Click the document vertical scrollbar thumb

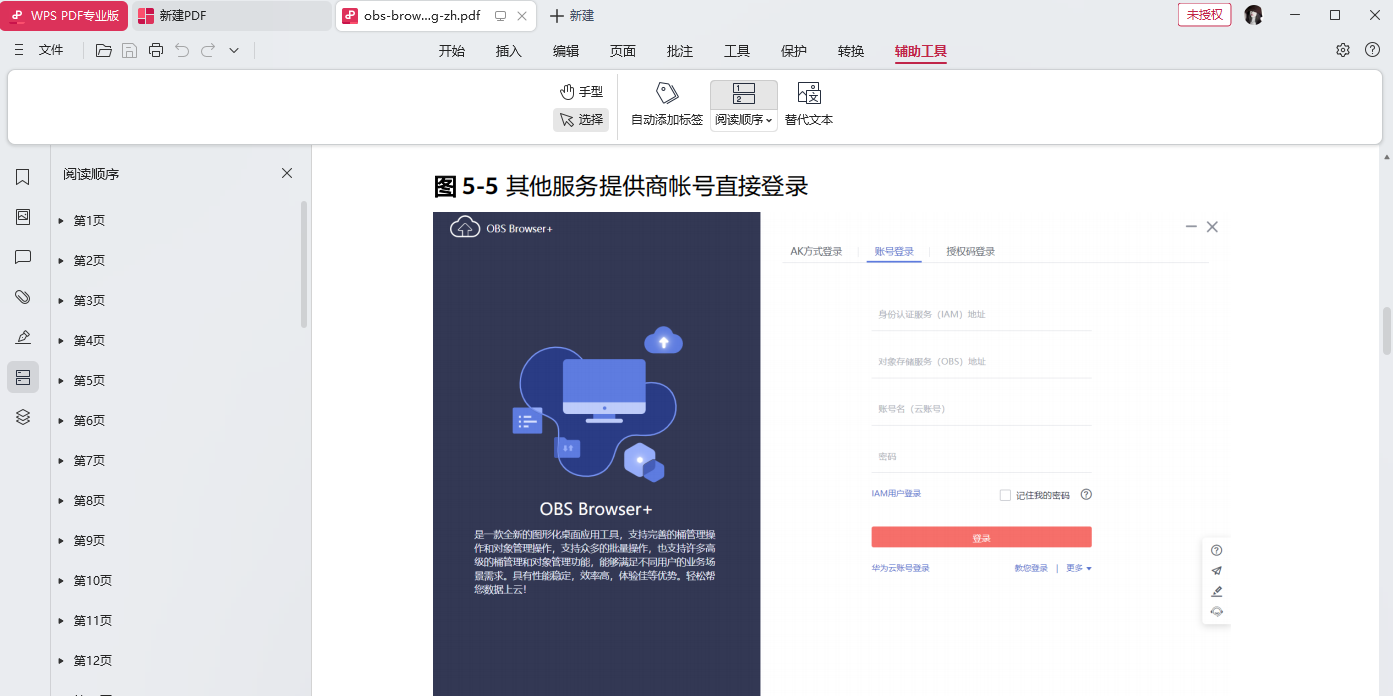(1387, 331)
